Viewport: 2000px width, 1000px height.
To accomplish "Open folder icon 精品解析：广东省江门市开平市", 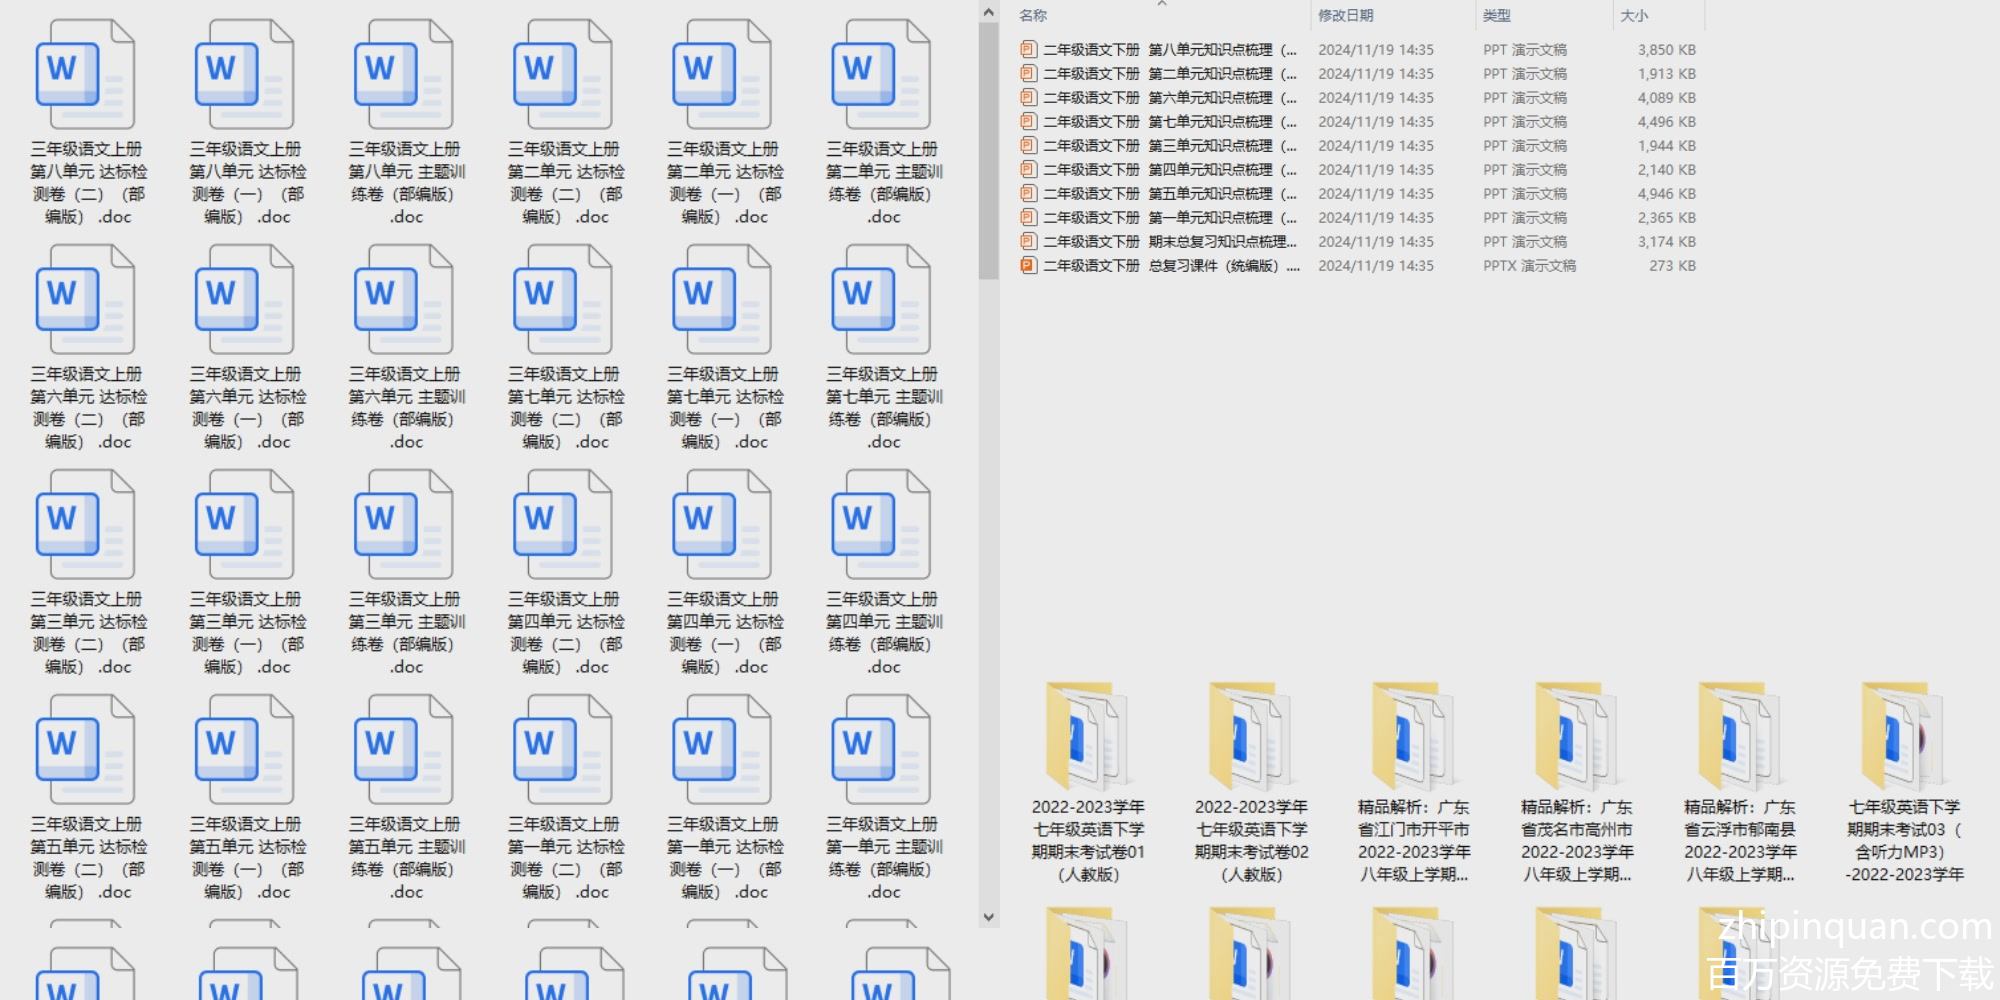I will tap(1413, 736).
